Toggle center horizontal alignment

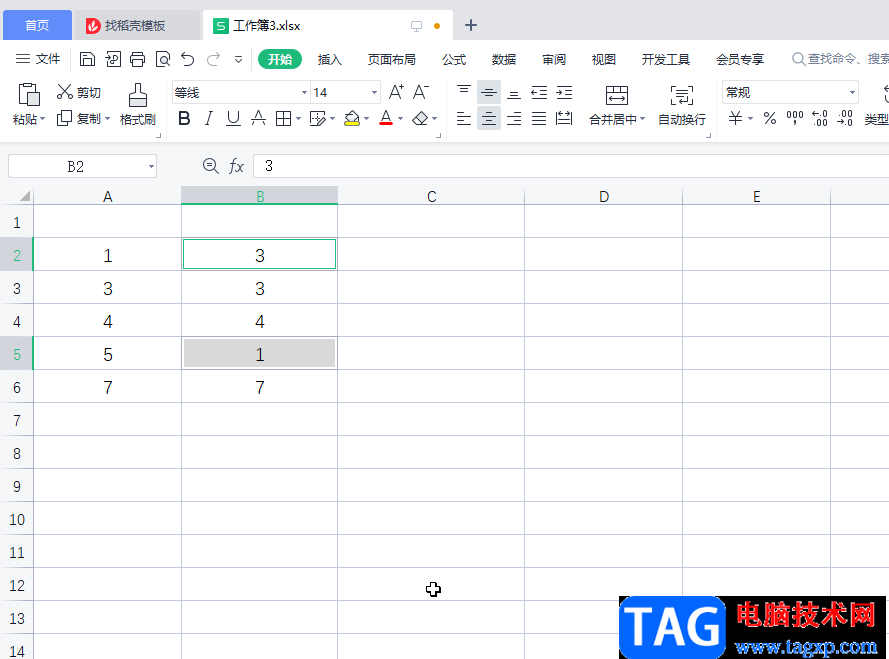tap(489, 119)
